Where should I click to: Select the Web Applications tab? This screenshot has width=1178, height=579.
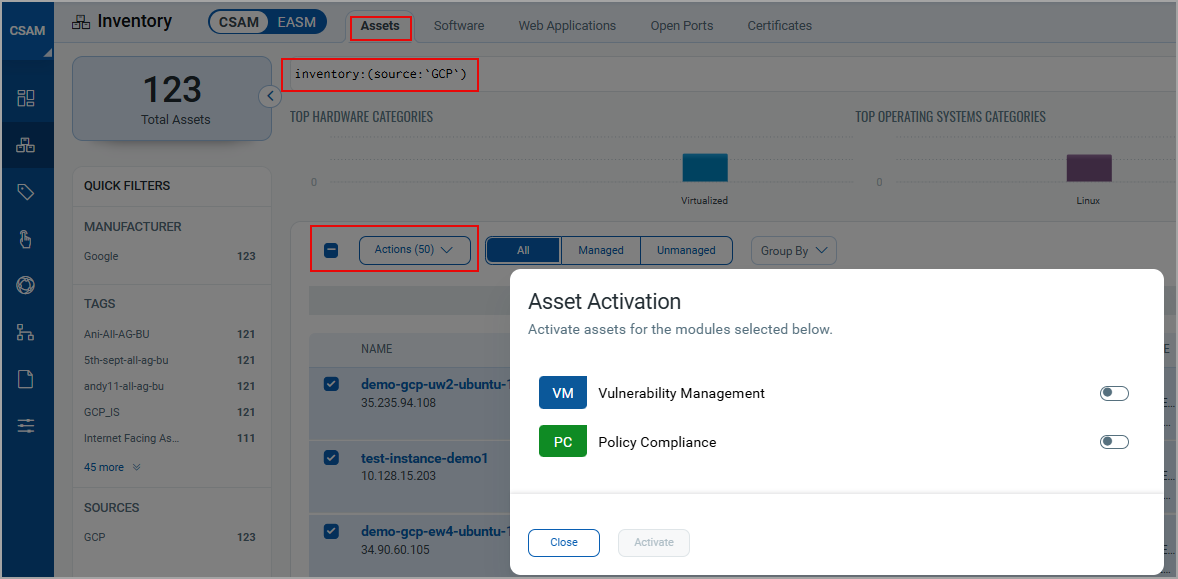click(567, 26)
